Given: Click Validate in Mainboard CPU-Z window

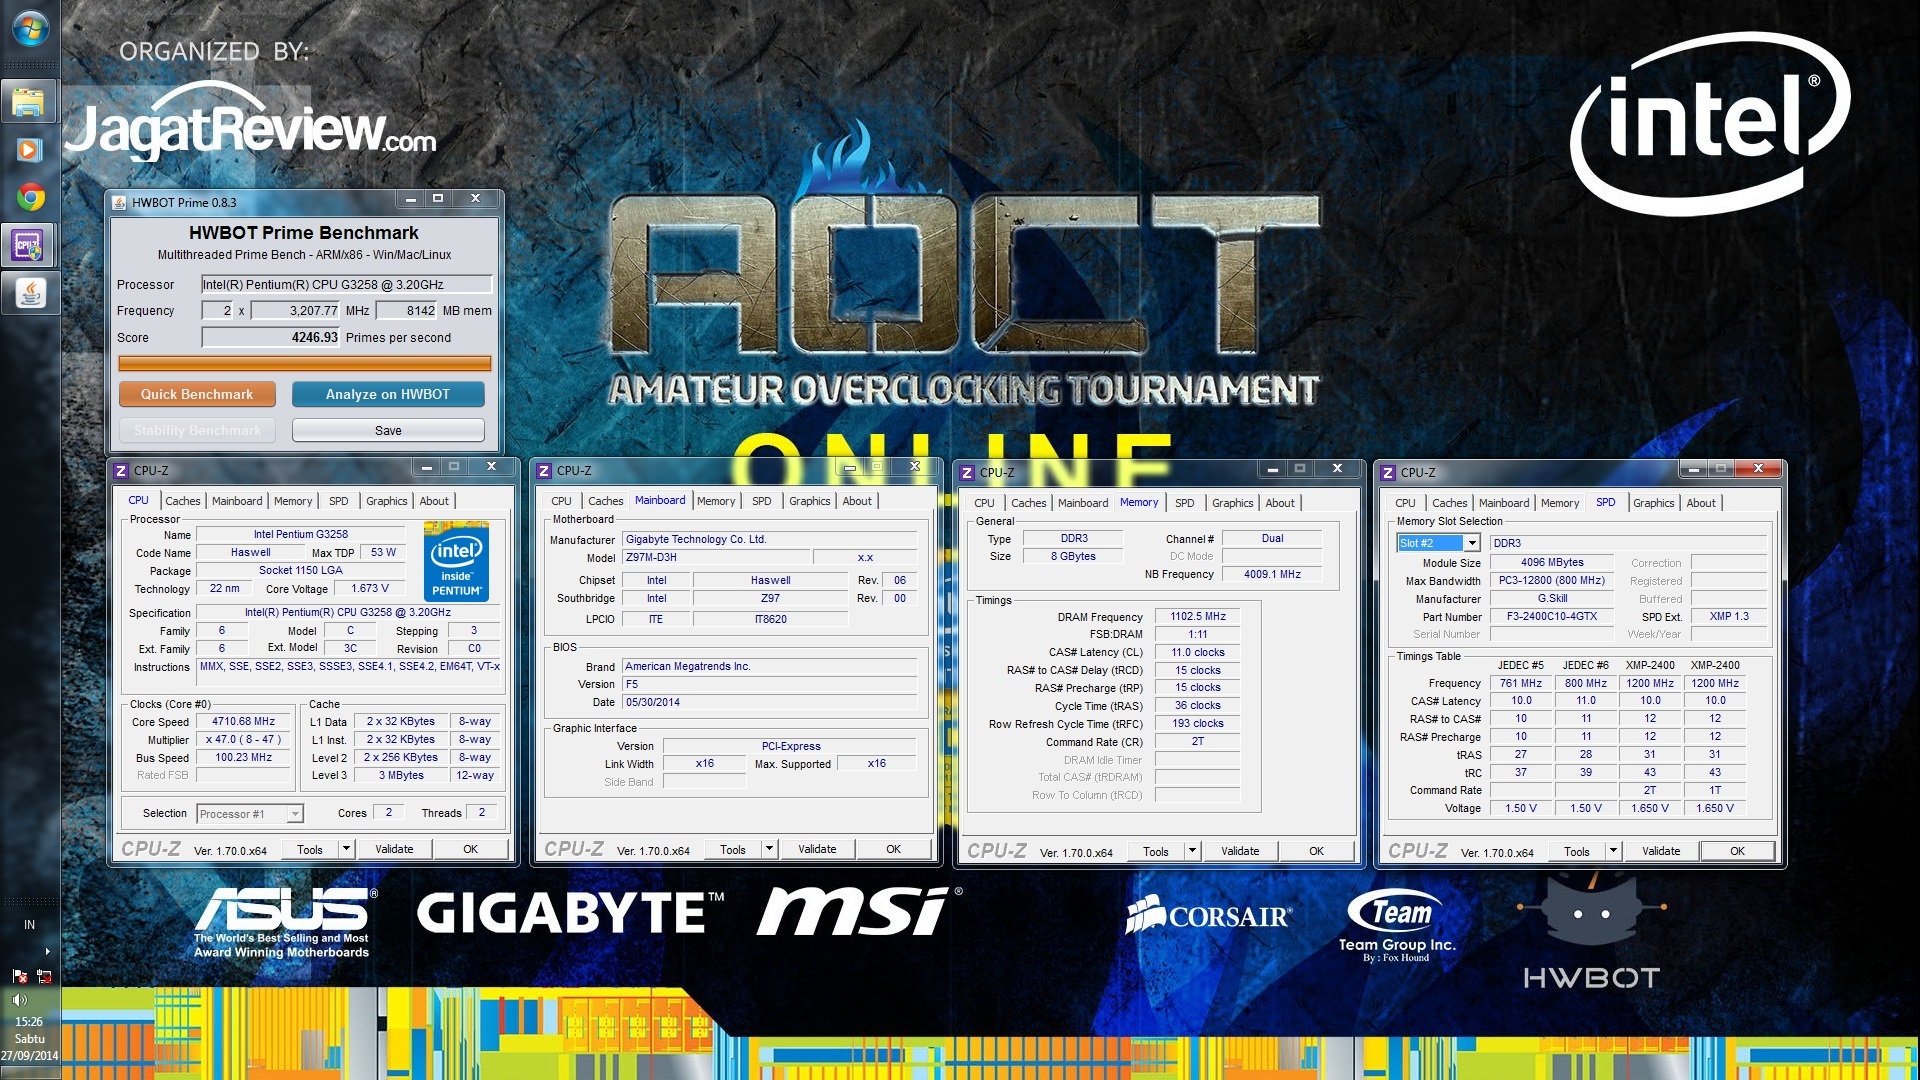Looking at the screenshot, I should click(x=817, y=849).
